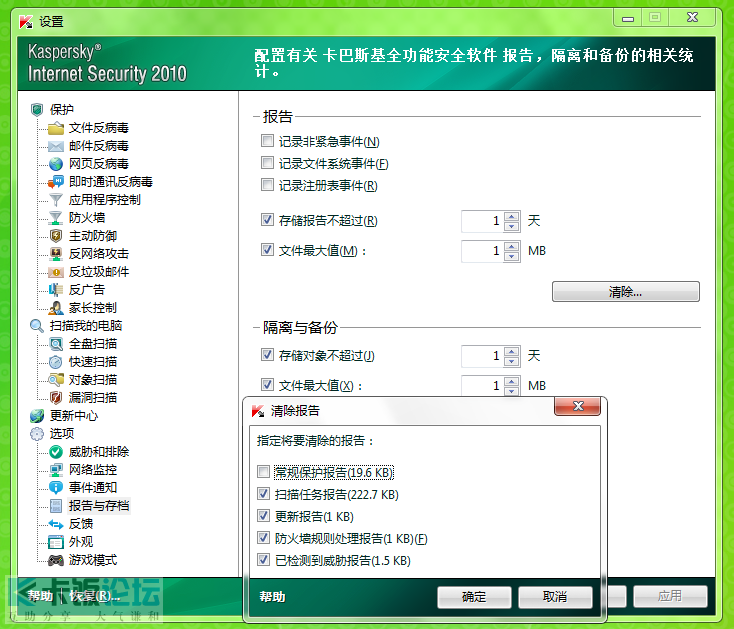Viewport: 734px width, 629px height.
Task: Uncheck 防火墙规则处理报告 checkbox
Action: (x=264, y=537)
